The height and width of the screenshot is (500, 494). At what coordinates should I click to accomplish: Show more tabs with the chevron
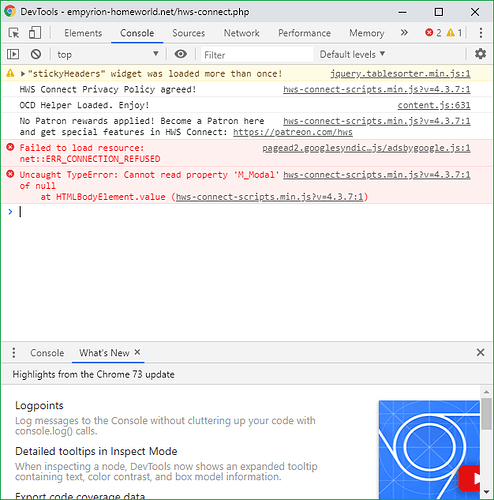[x=404, y=33]
